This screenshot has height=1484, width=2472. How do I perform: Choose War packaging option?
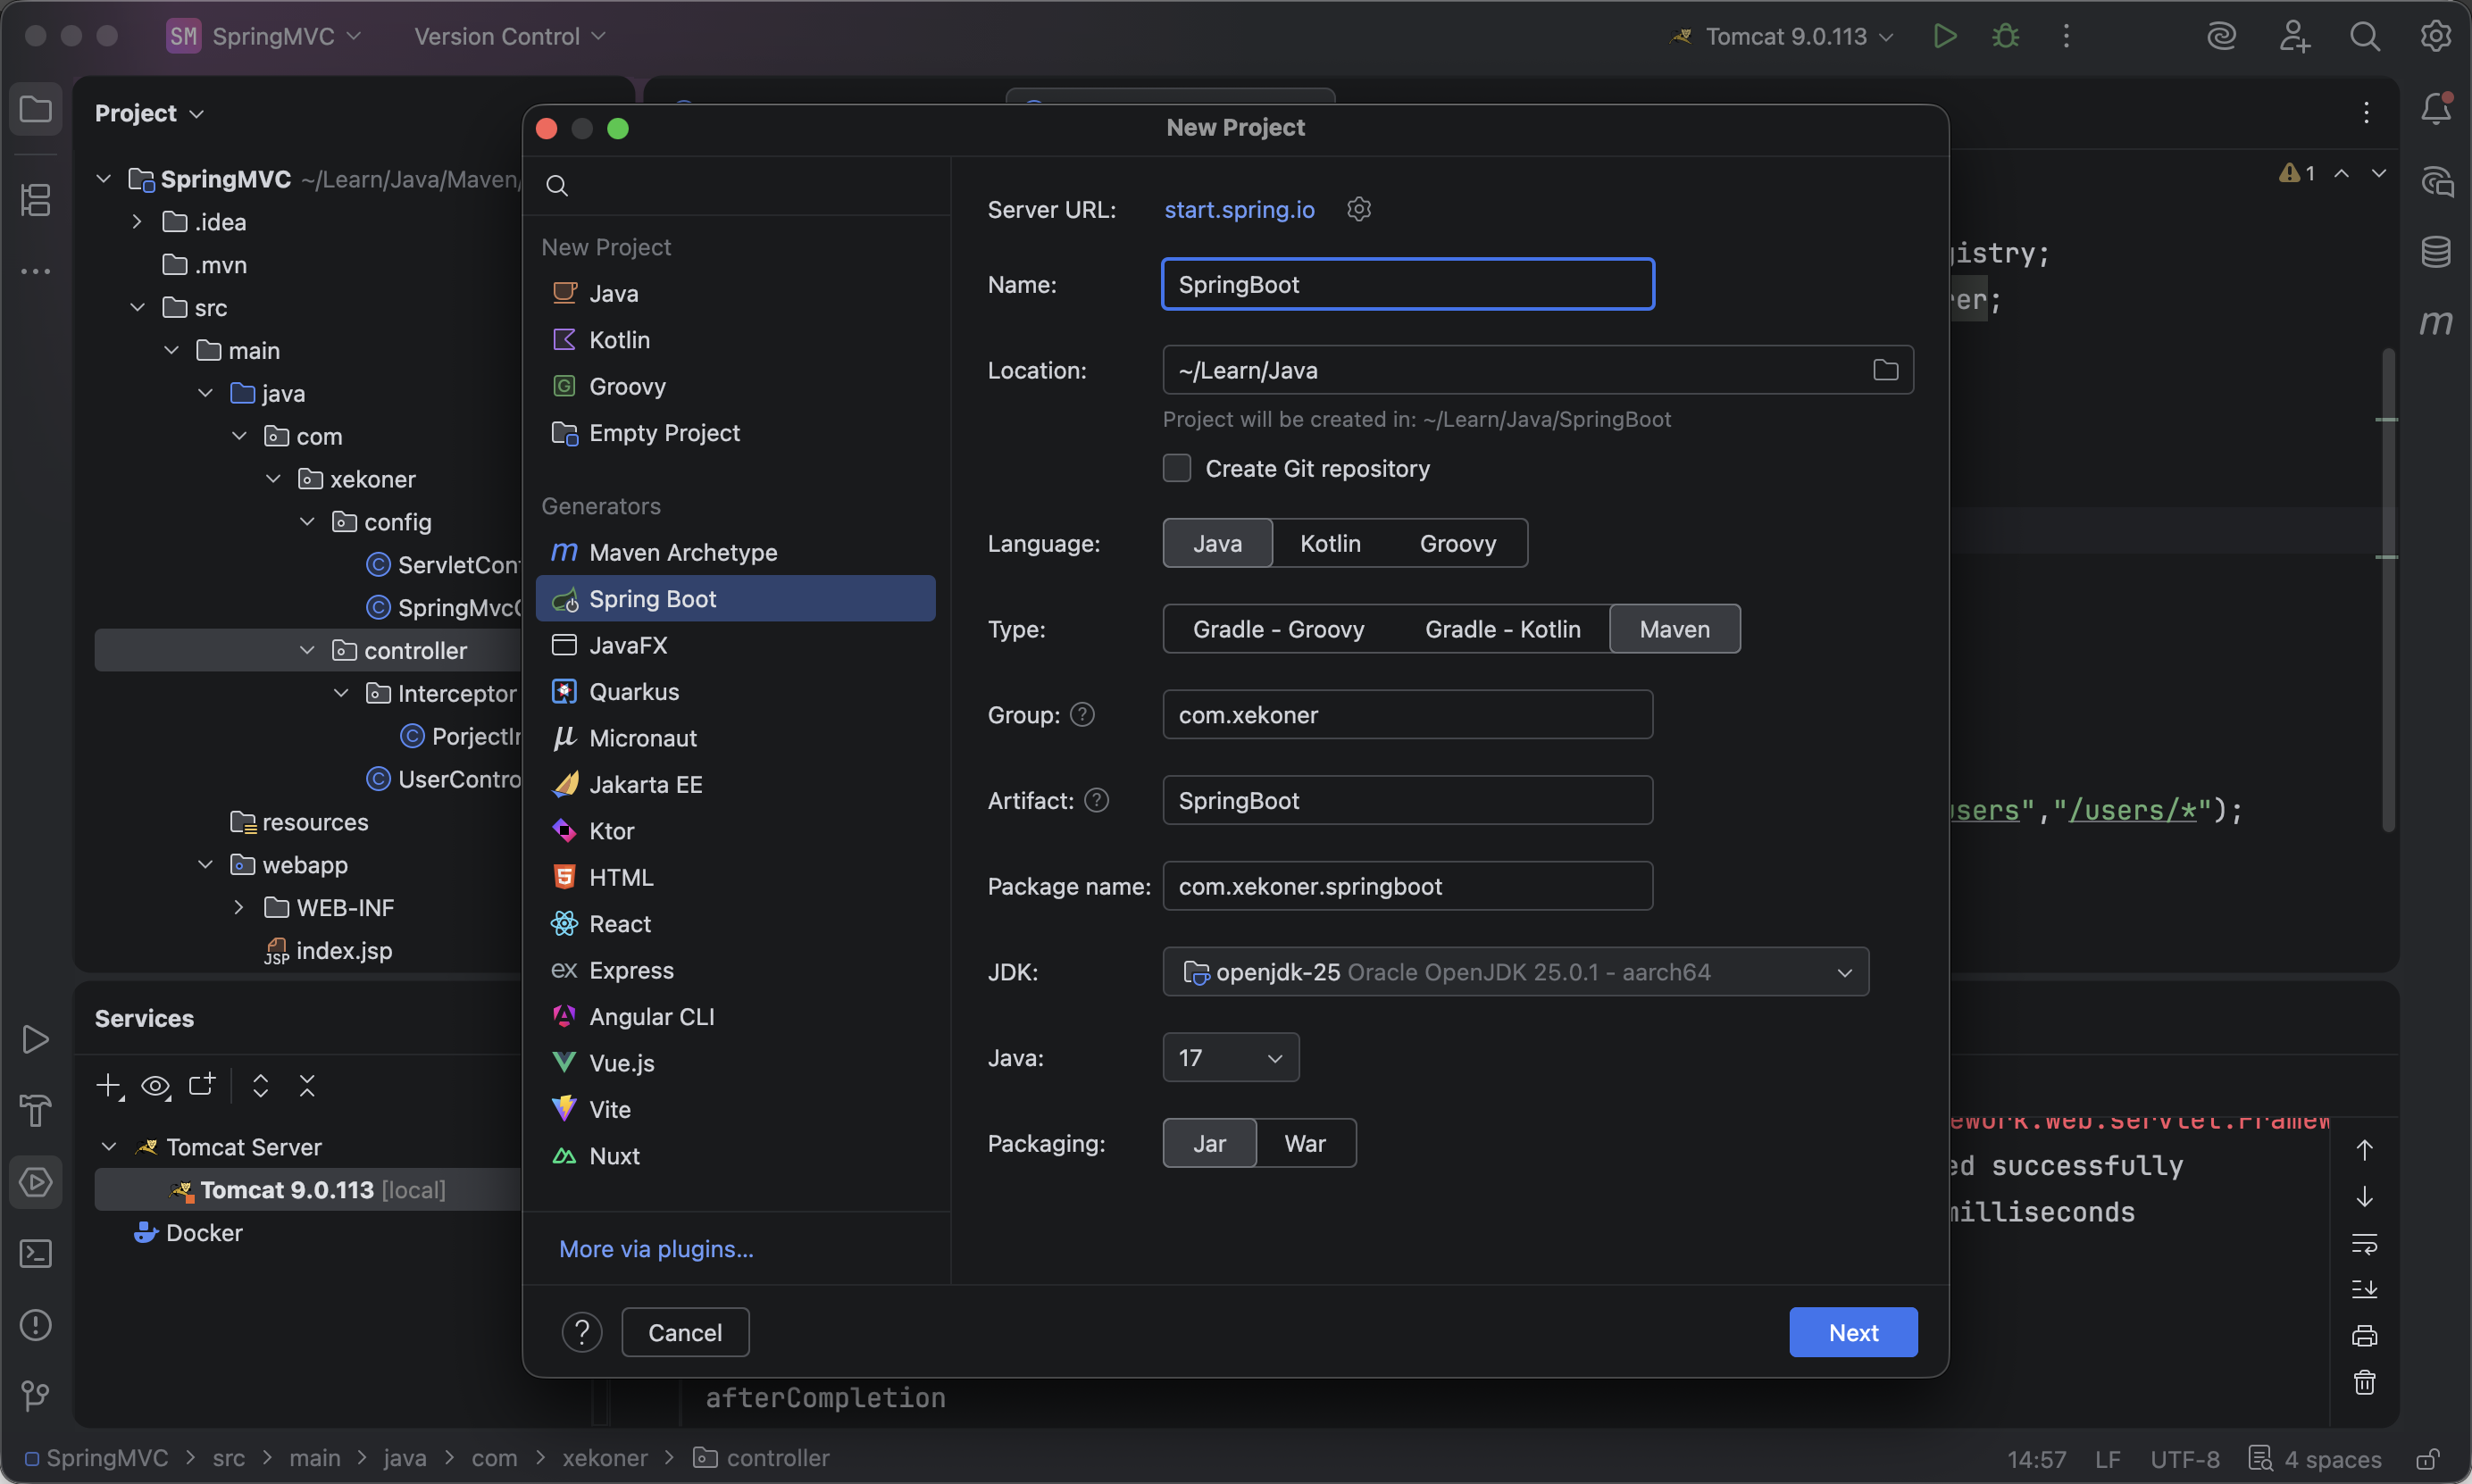[1304, 1143]
